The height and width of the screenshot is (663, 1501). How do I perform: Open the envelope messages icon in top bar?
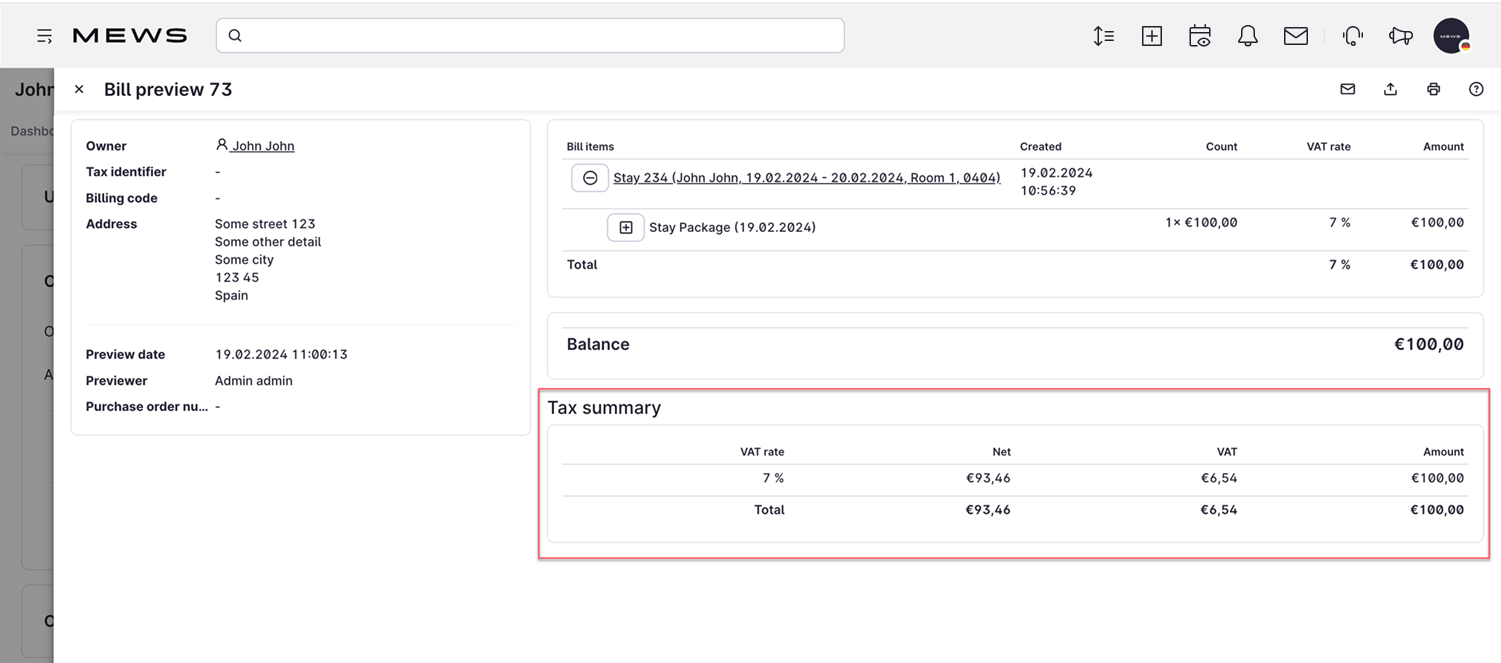(x=1296, y=36)
